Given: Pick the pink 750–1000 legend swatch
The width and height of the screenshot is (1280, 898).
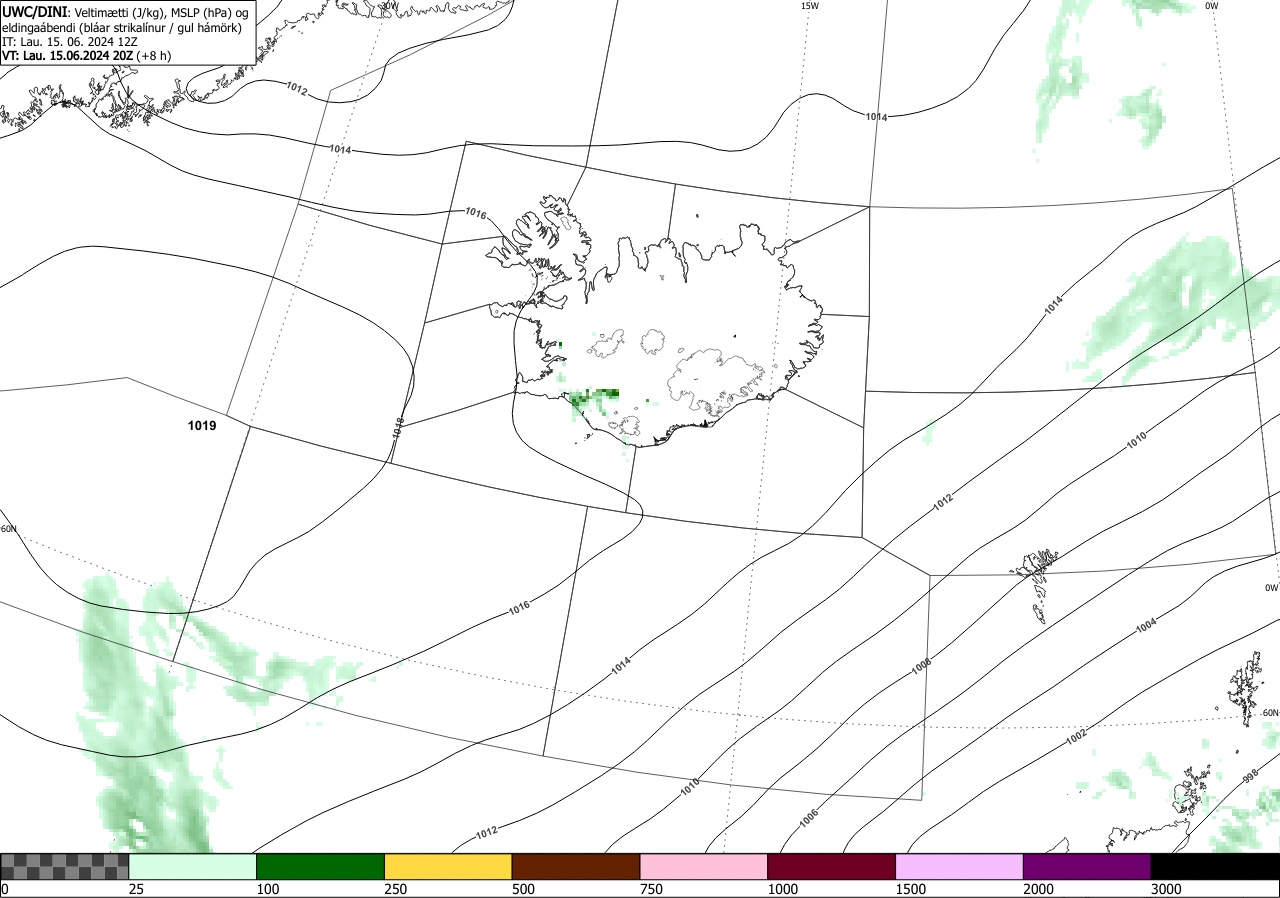Looking at the screenshot, I should click(704, 866).
